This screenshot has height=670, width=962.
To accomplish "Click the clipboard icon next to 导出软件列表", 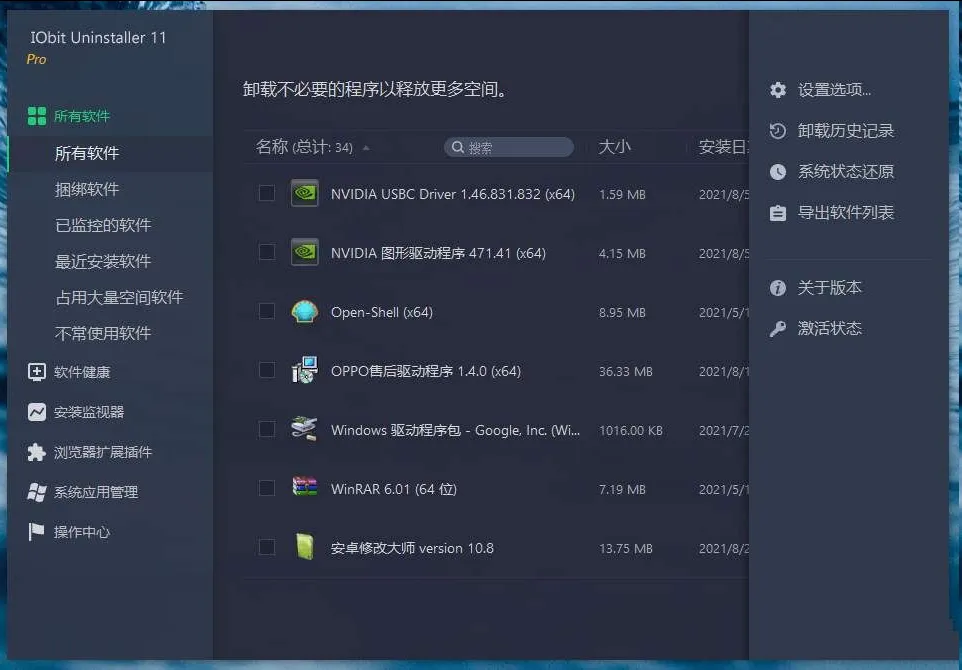I will [x=778, y=213].
